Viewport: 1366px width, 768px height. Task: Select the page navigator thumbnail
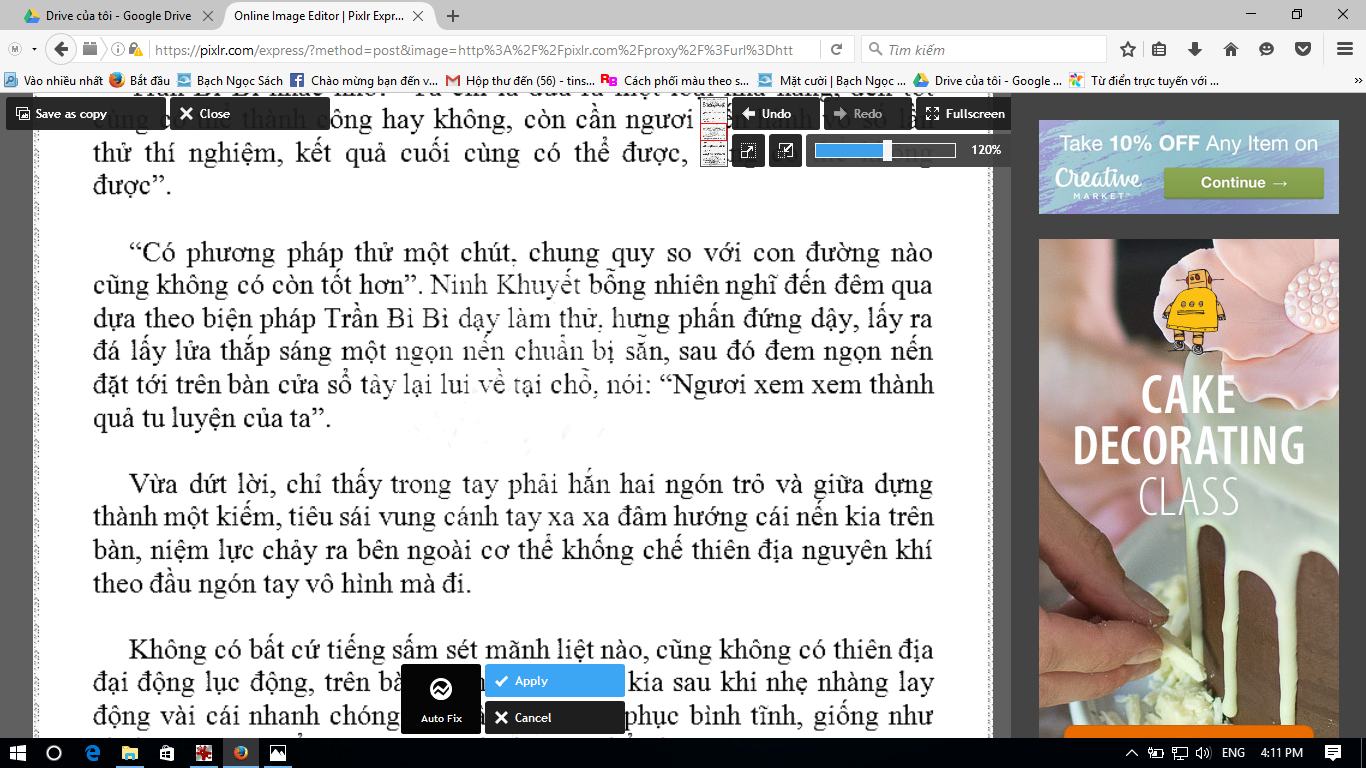click(x=714, y=132)
